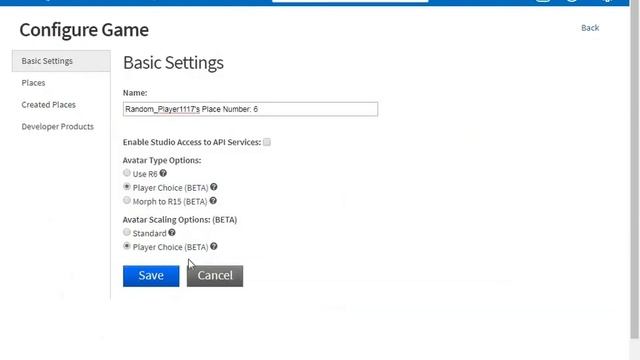Select Standard avatar scaling radio button
This screenshot has width=640, height=360.
click(x=127, y=232)
